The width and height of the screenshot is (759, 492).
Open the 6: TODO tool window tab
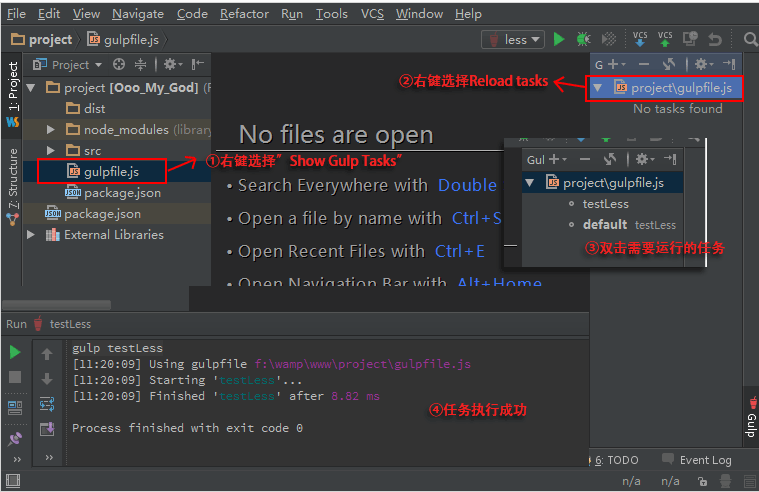point(616,460)
